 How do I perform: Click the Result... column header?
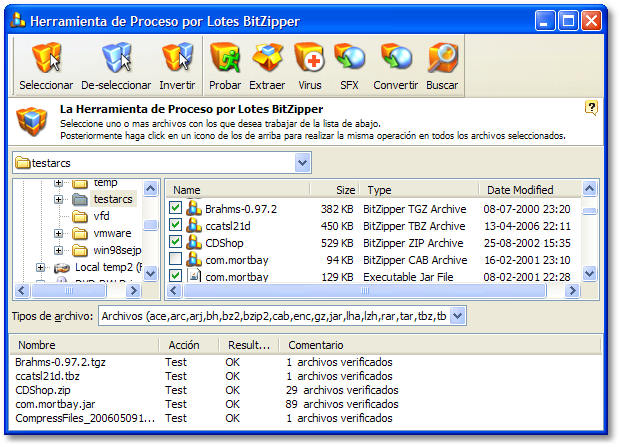click(x=249, y=345)
